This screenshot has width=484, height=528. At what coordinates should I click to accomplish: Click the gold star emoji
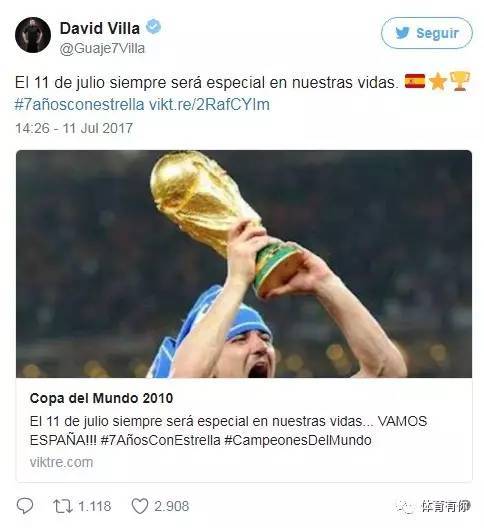tap(438, 82)
